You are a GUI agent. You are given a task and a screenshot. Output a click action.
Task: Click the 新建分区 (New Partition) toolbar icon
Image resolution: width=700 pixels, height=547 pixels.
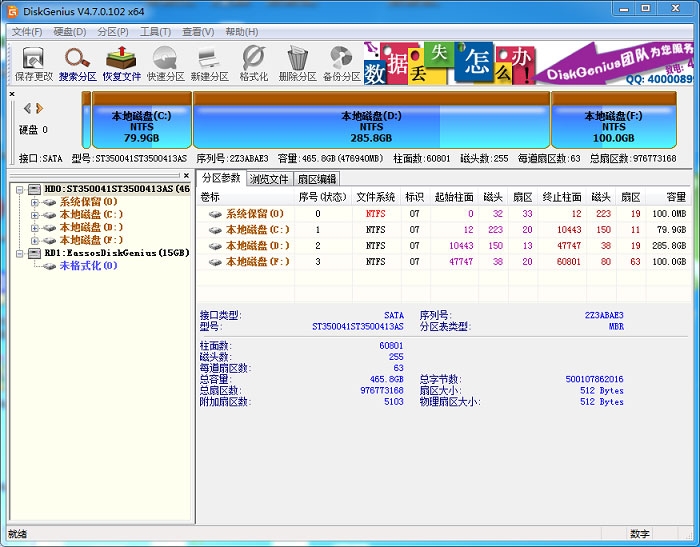(209, 63)
